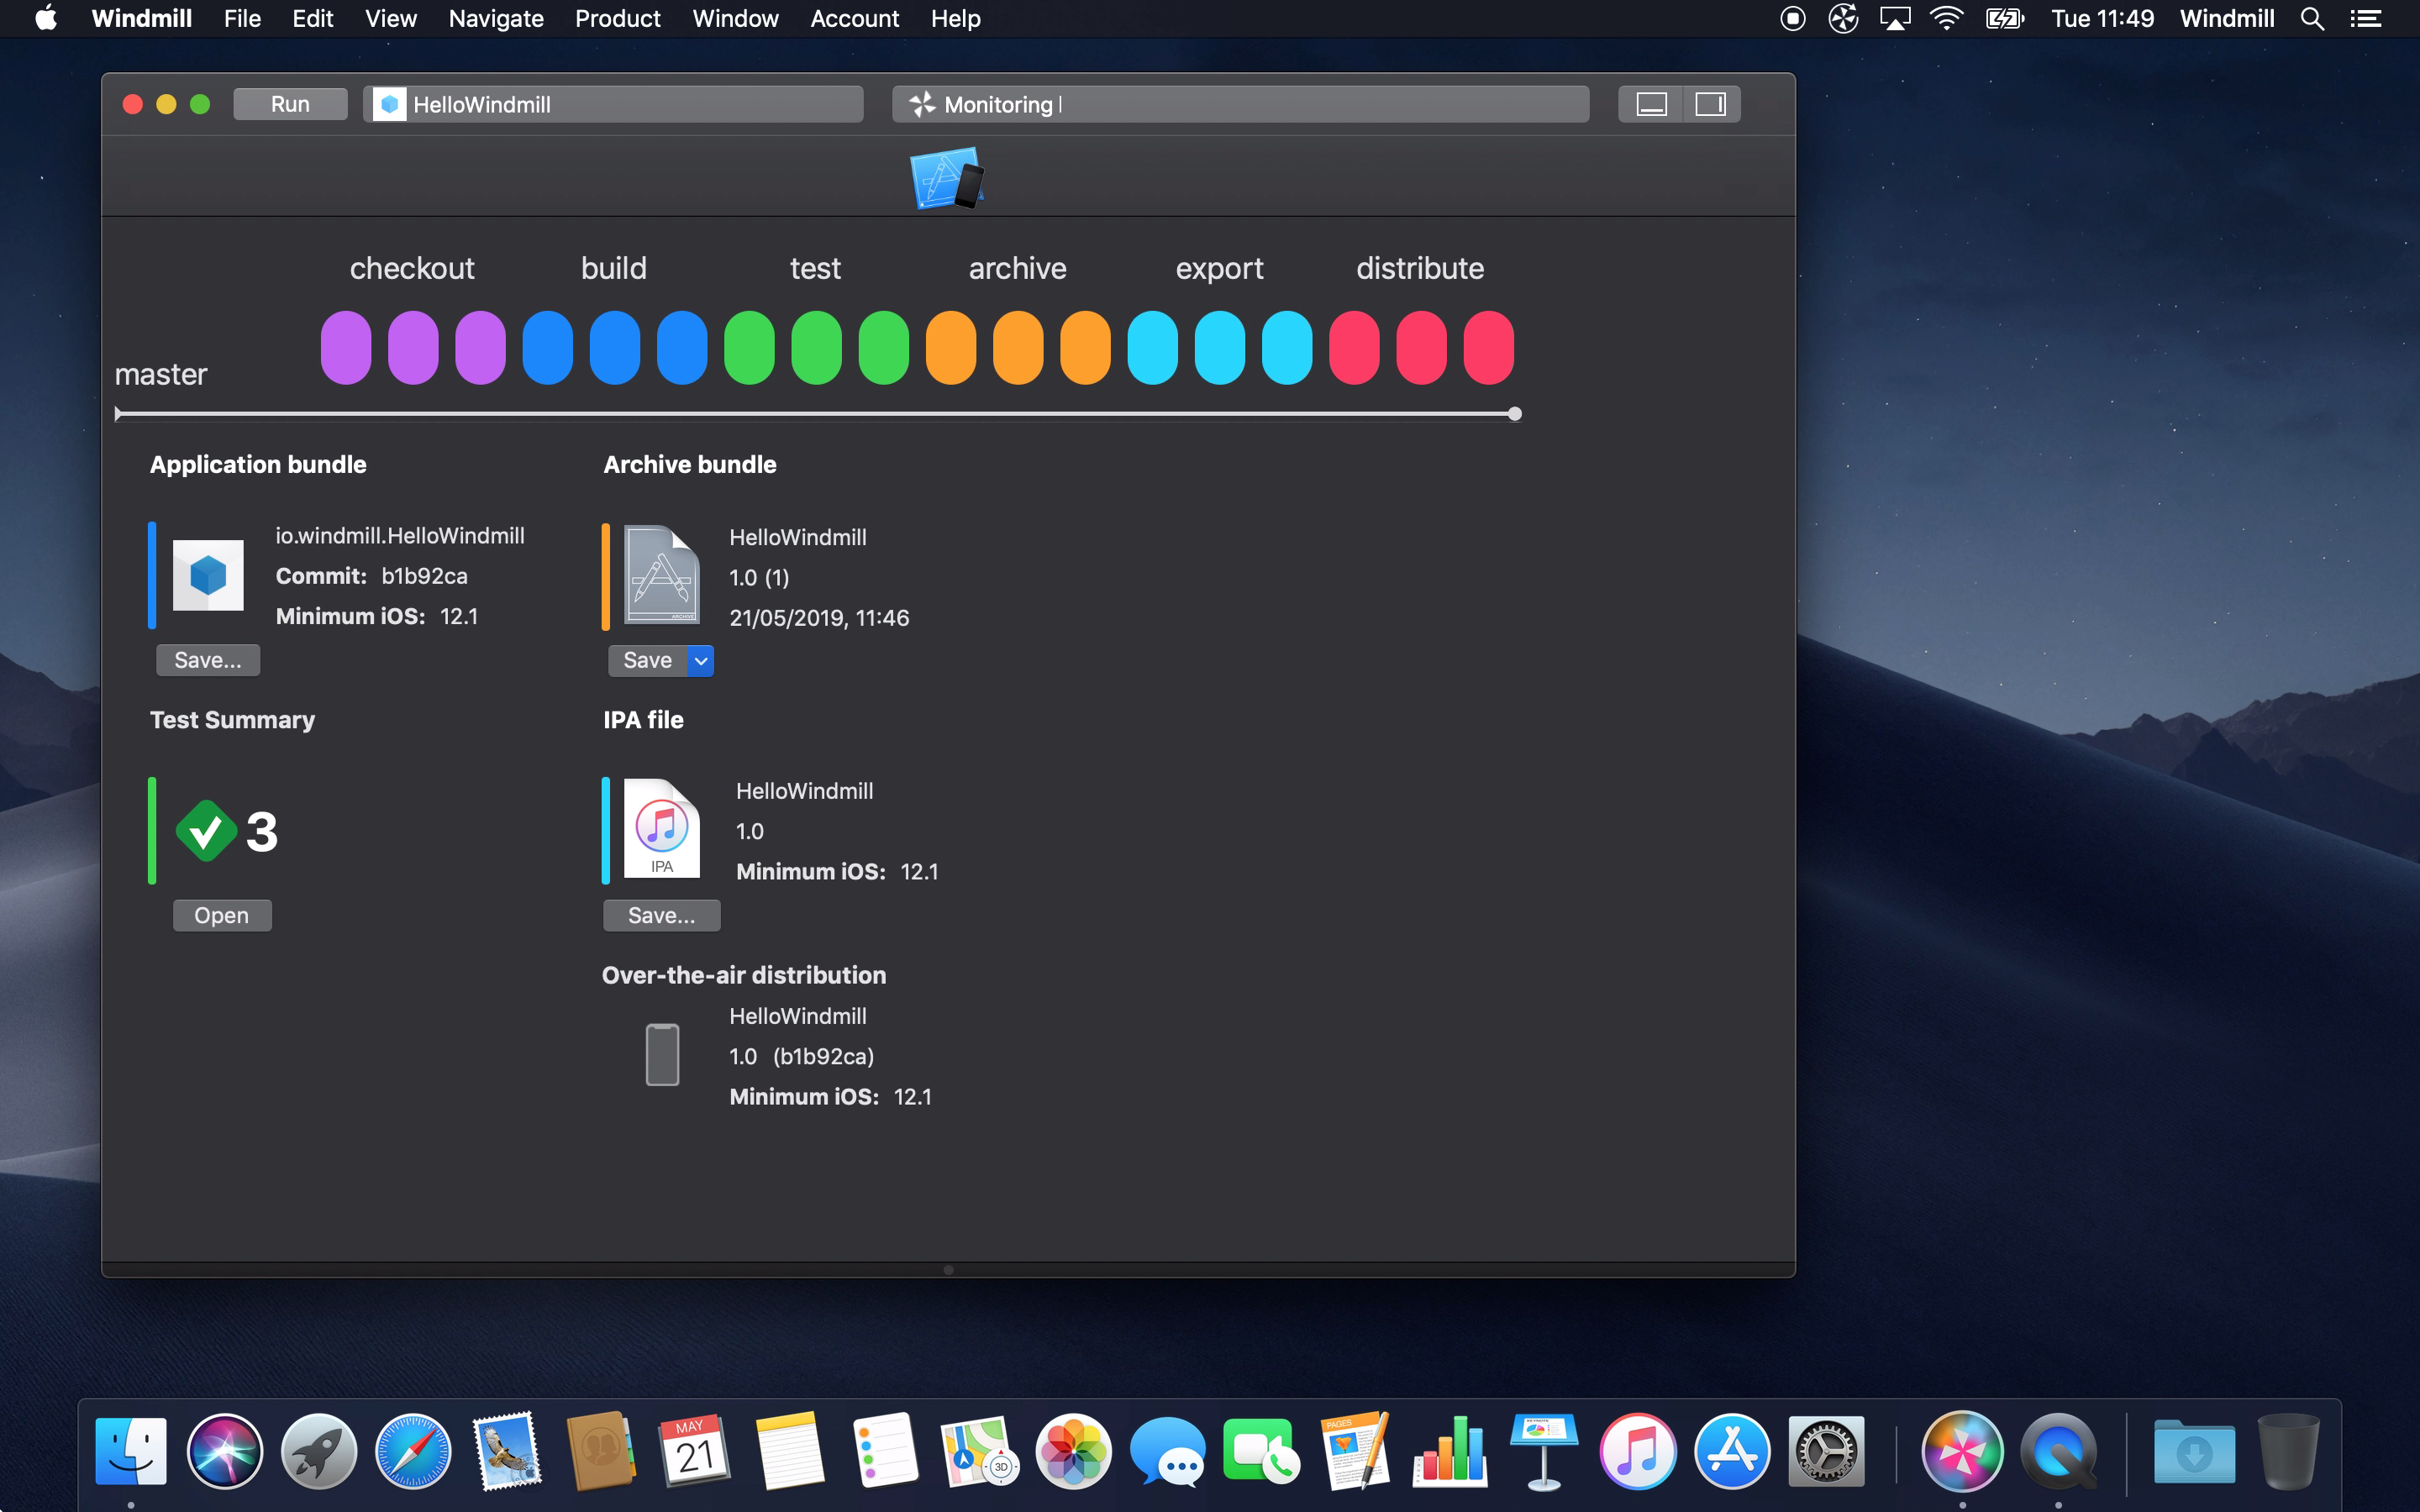Screen dimensions: 2420x1512
Task: Click the HelloWindmill app cube icon
Action: click(x=208, y=575)
